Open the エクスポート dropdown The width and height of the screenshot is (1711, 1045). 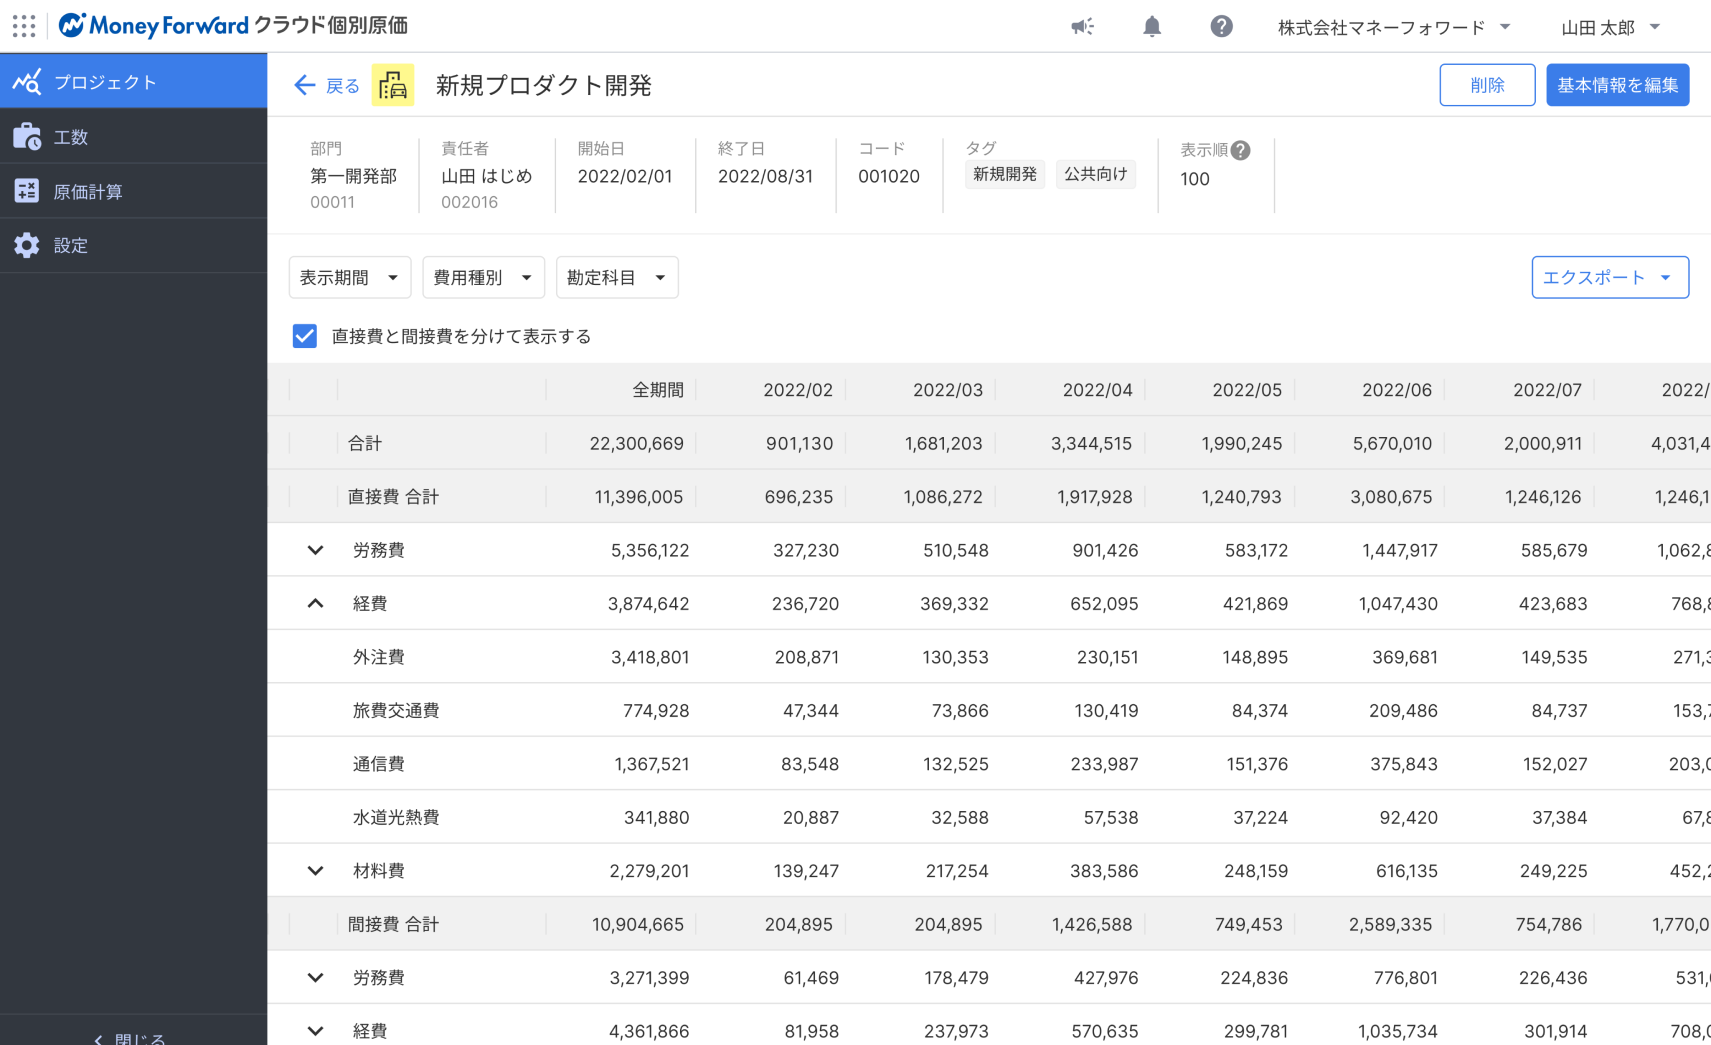[1609, 277]
